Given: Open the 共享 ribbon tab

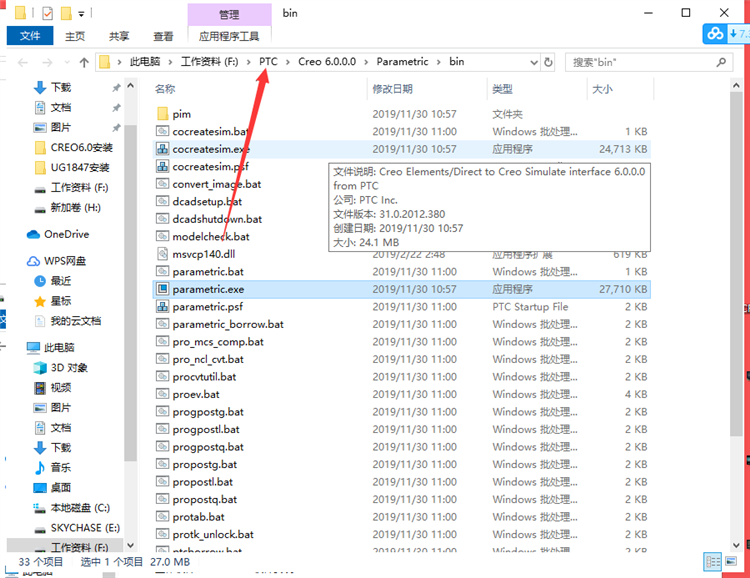Looking at the screenshot, I should click(119, 36).
